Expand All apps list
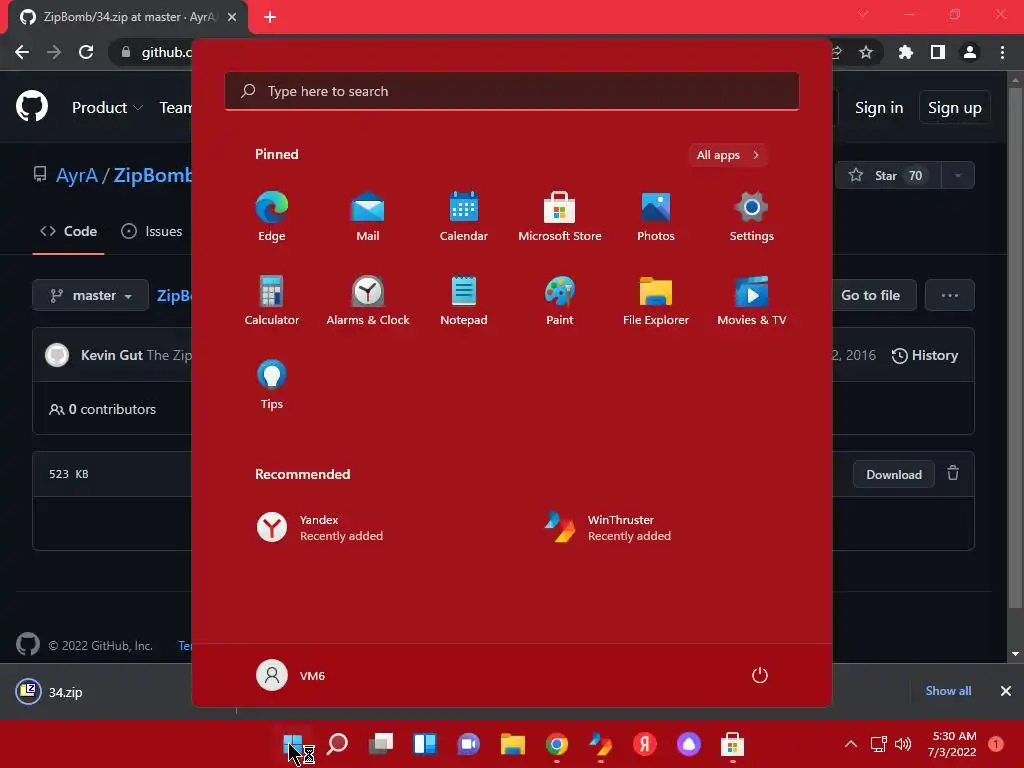The image size is (1024, 768). click(728, 155)
